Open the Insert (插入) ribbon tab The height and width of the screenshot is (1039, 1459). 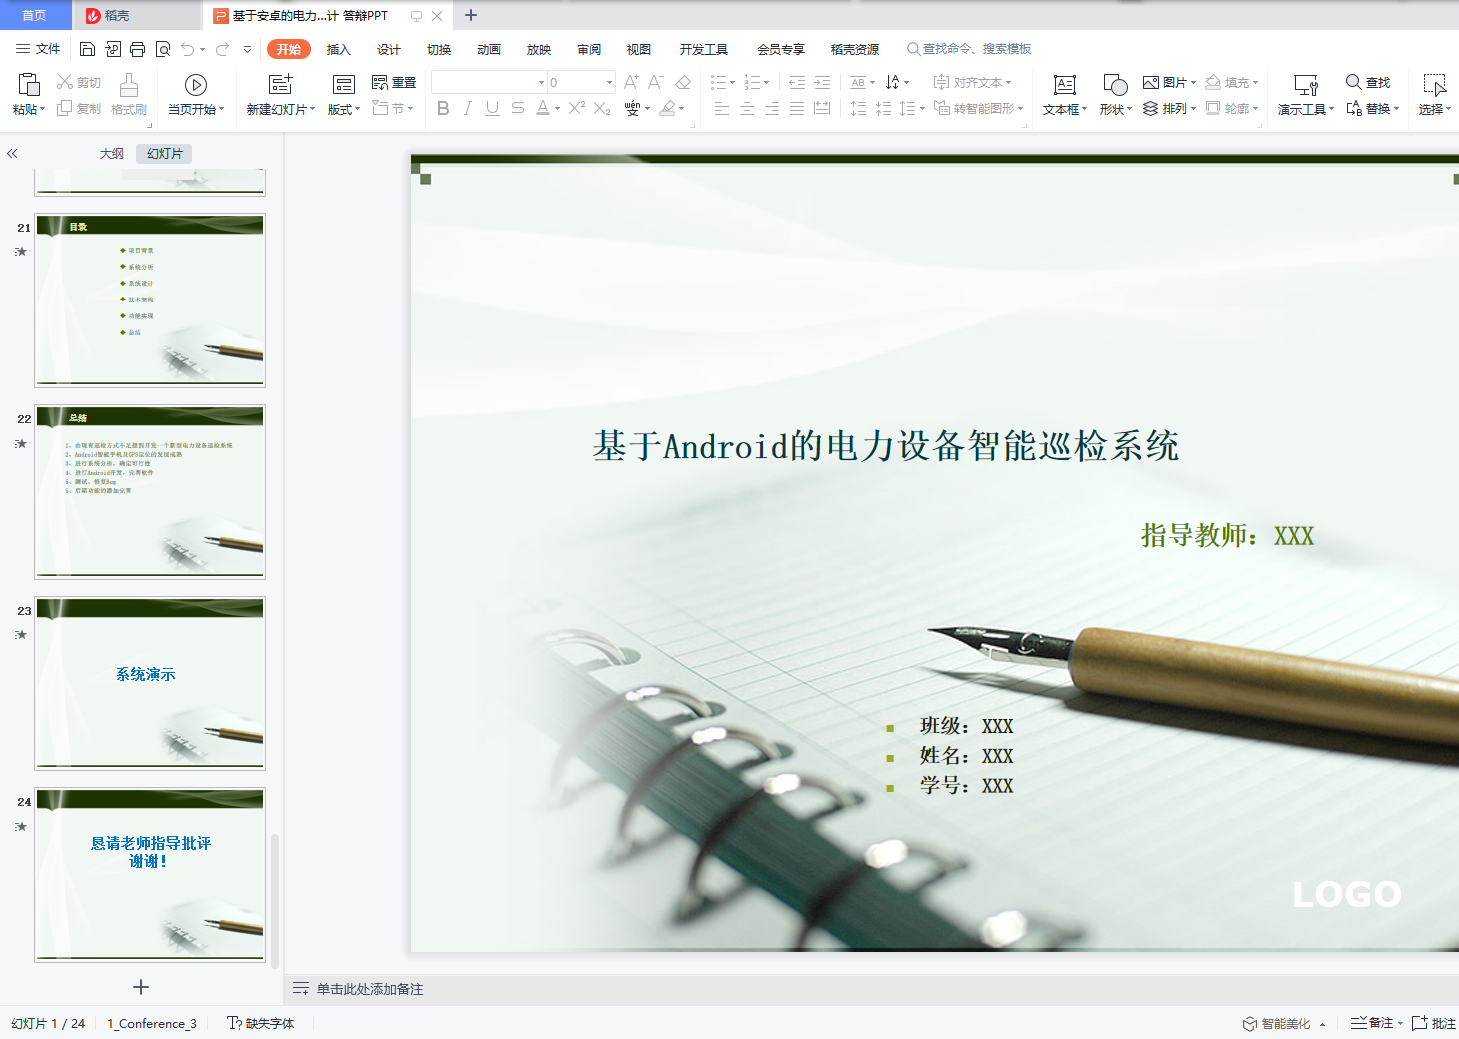339,49
